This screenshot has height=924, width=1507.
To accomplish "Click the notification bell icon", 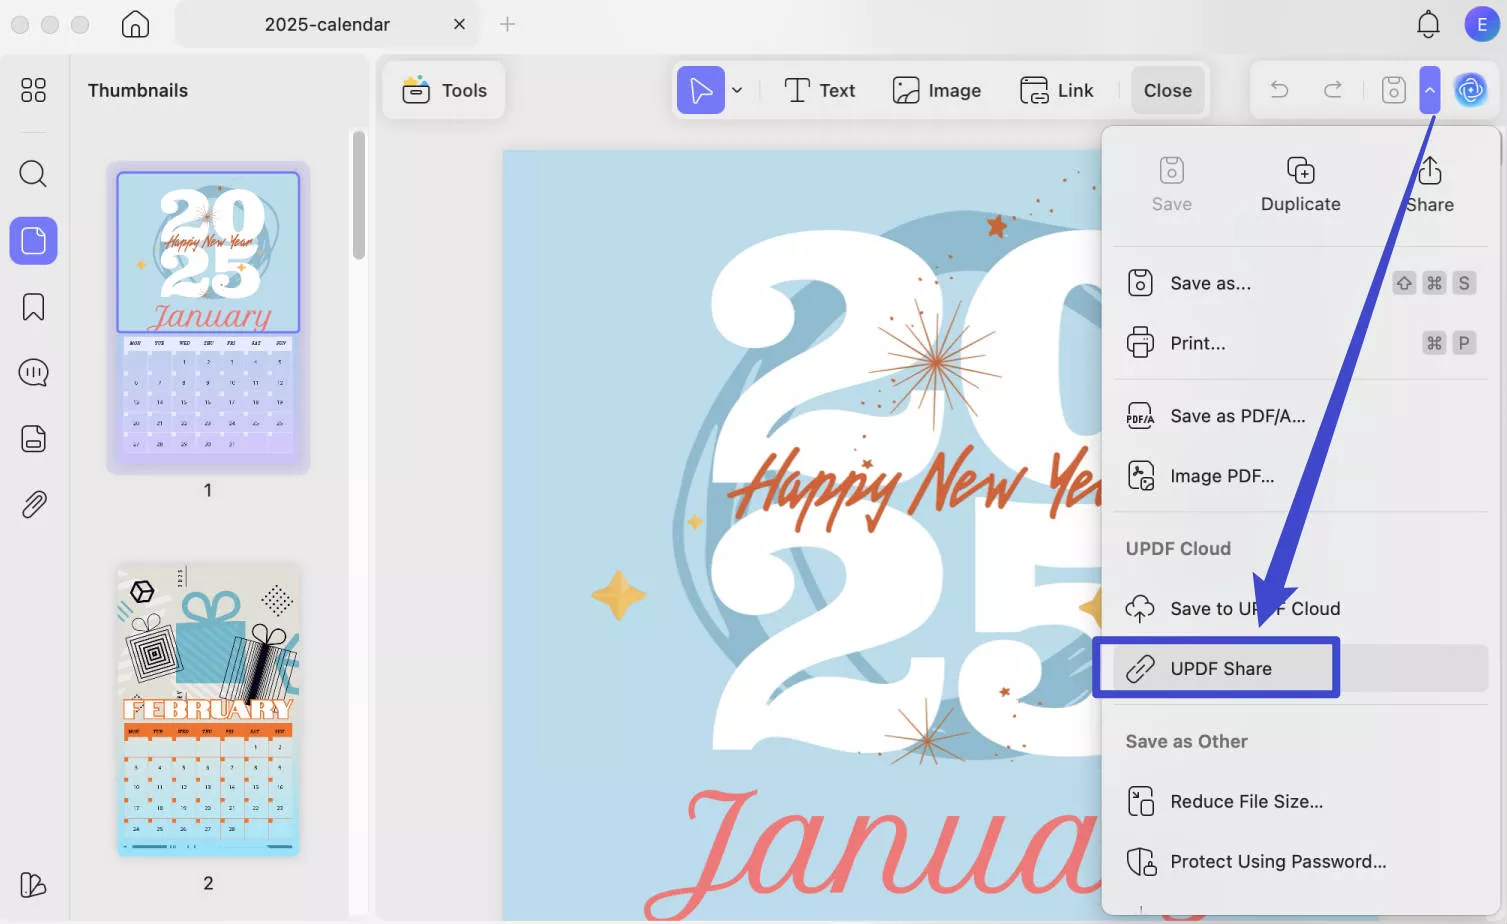I will pos(1428,24).
